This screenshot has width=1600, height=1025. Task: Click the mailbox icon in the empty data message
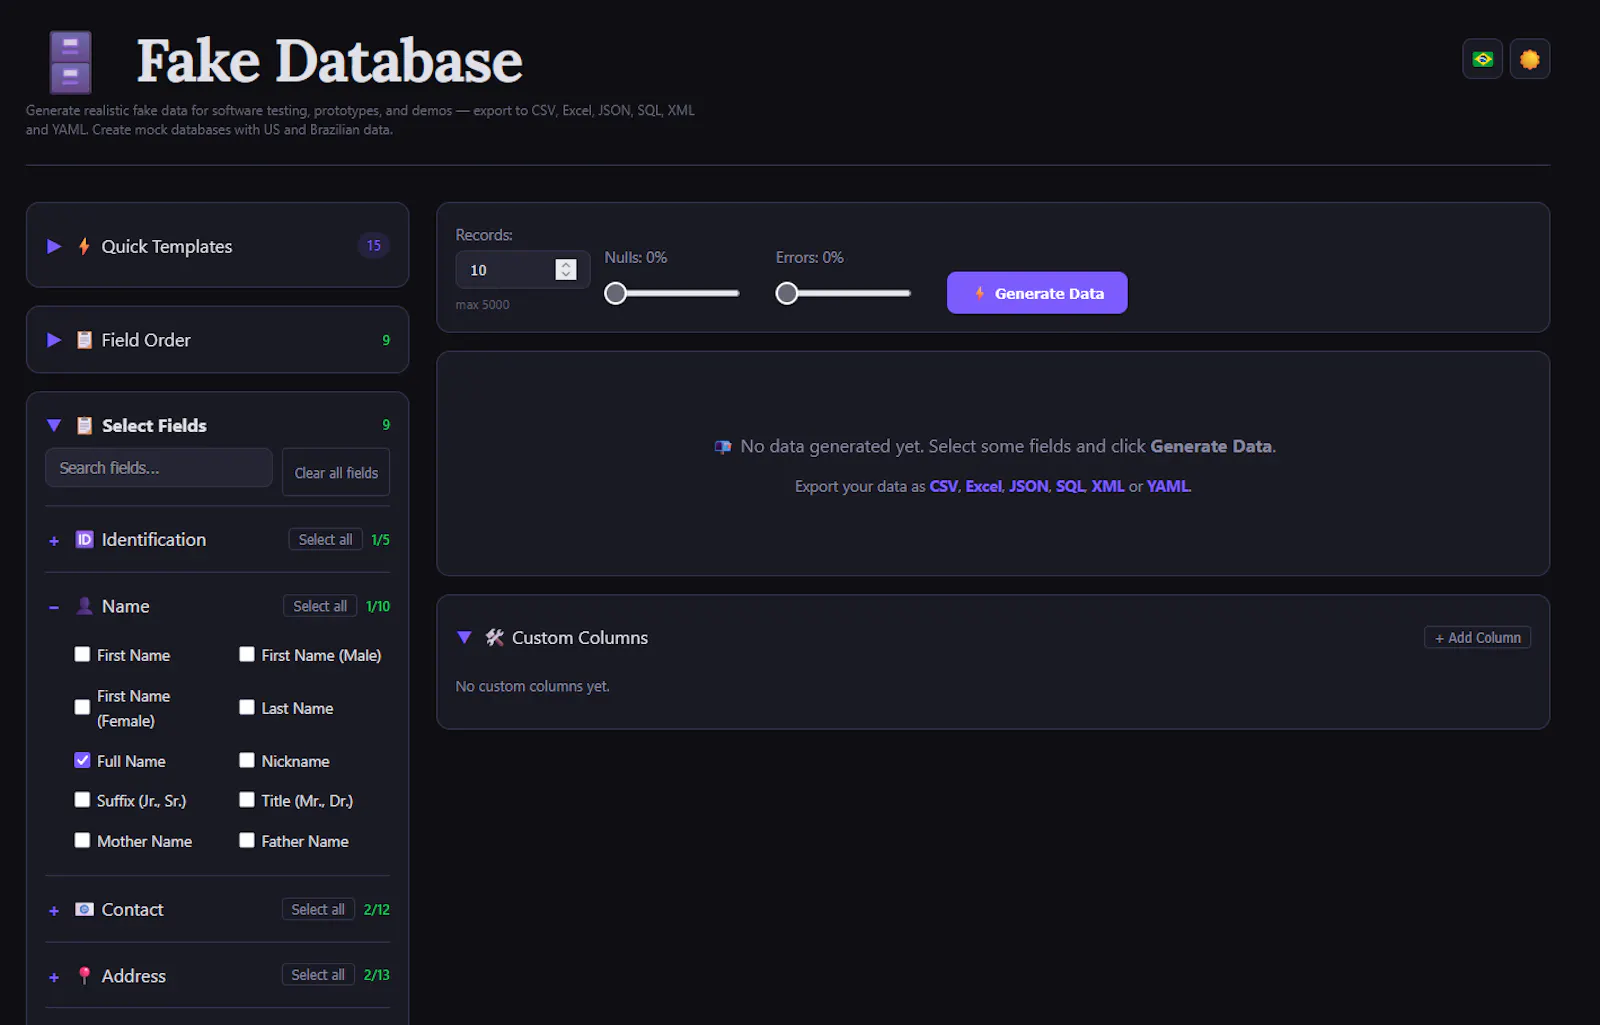point(722,447)
